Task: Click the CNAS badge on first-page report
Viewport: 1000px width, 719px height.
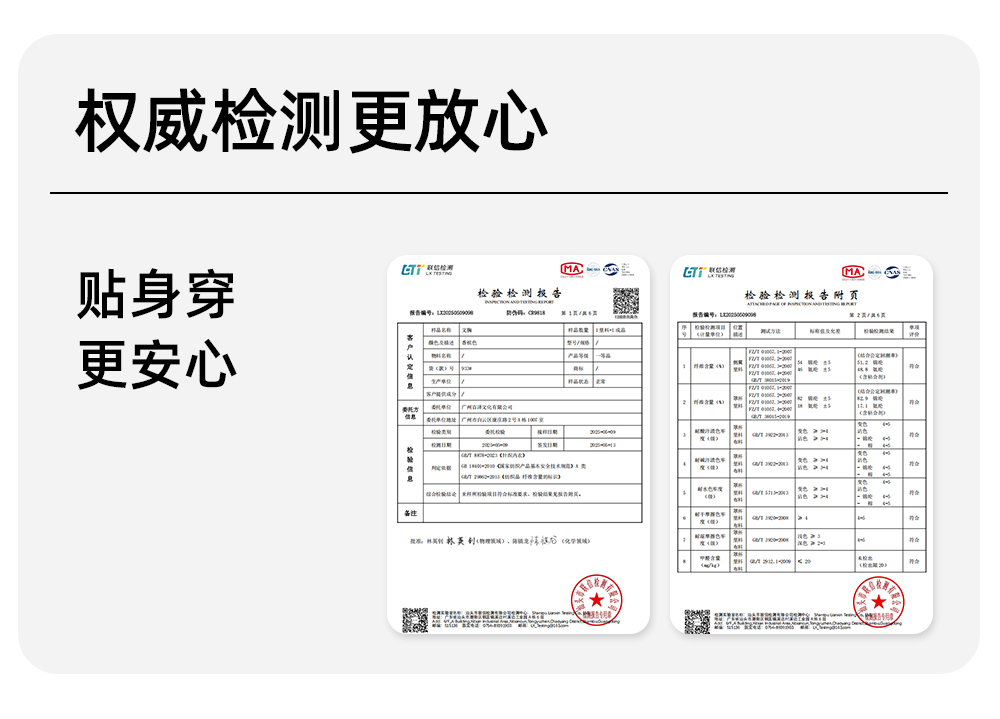Action: pyautogui.click(x=611, y=269)
